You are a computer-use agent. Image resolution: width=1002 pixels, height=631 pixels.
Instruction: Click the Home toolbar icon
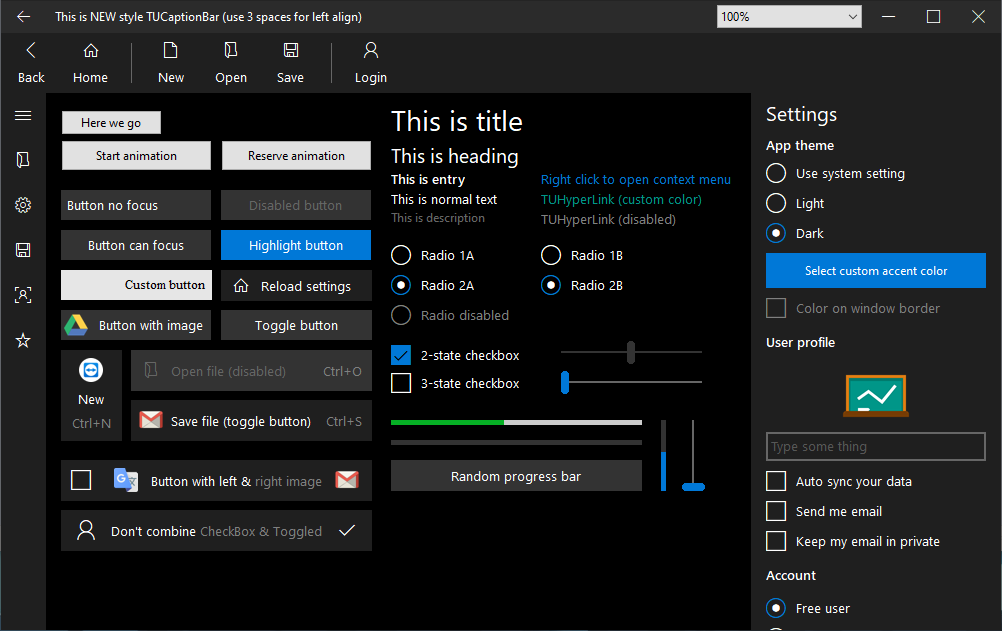tap(90, 63)
